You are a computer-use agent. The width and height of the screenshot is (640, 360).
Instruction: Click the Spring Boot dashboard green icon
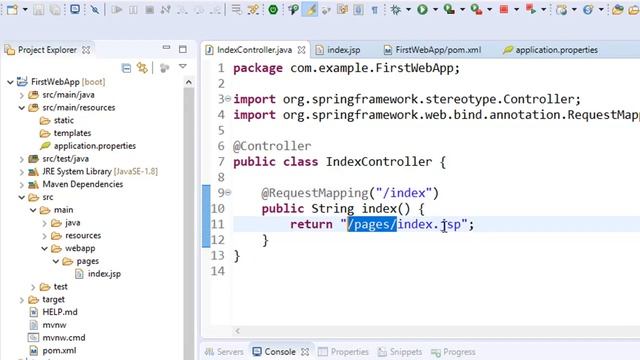tap(273, 9)
